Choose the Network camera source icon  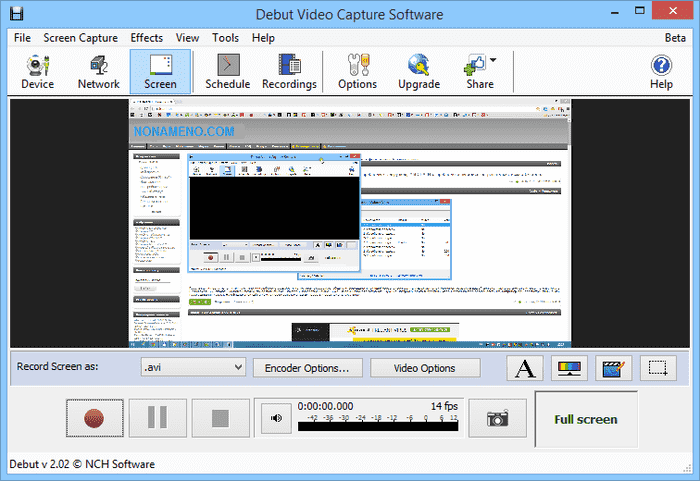(98, 71)
